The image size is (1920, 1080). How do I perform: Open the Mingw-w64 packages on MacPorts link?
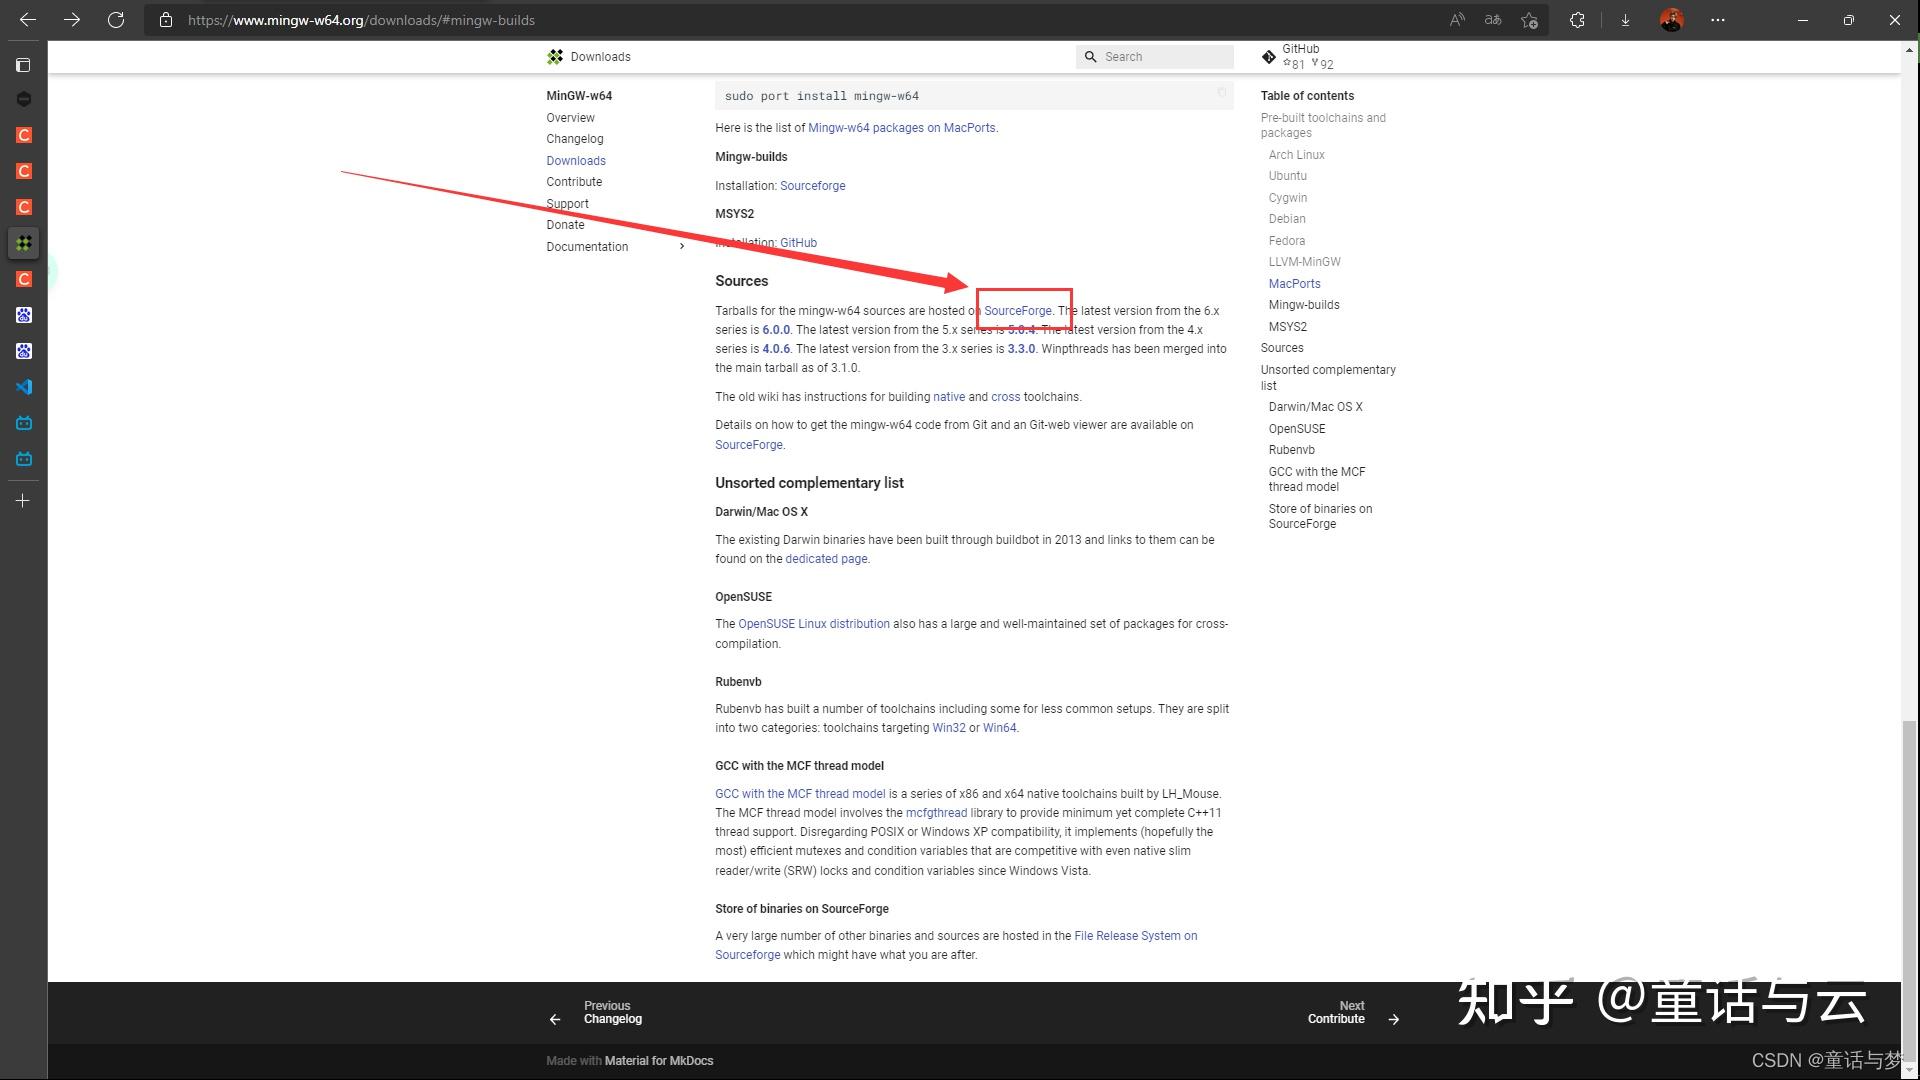coord(901,128)
